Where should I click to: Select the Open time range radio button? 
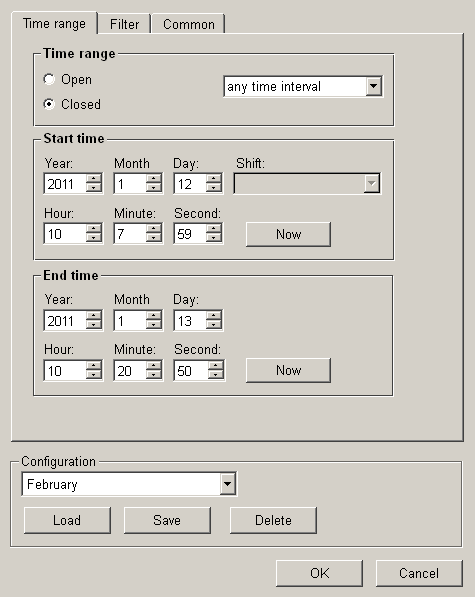49,80
